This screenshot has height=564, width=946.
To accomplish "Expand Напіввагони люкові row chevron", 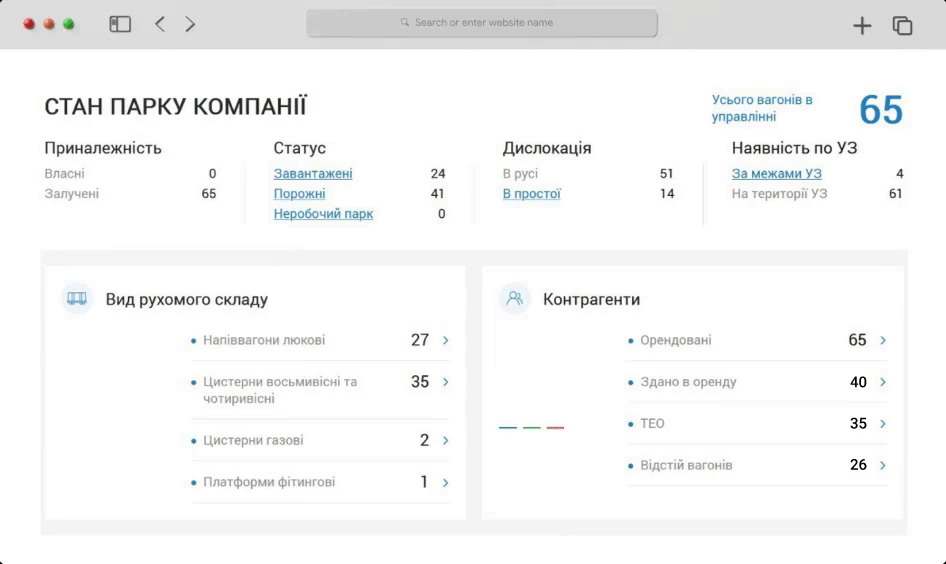I will pyautogui.click(x=446, y=340).
